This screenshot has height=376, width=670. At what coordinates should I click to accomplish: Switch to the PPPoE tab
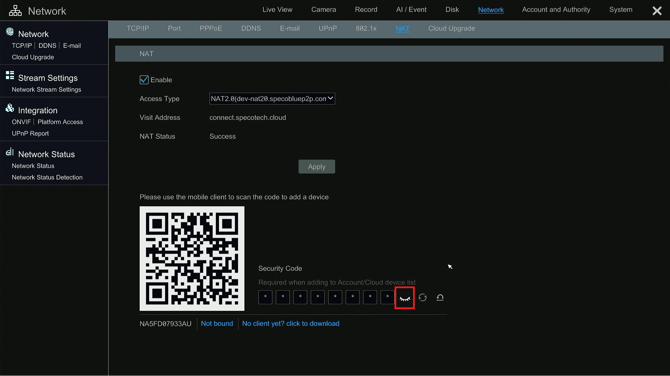click(x=211, y=29)
